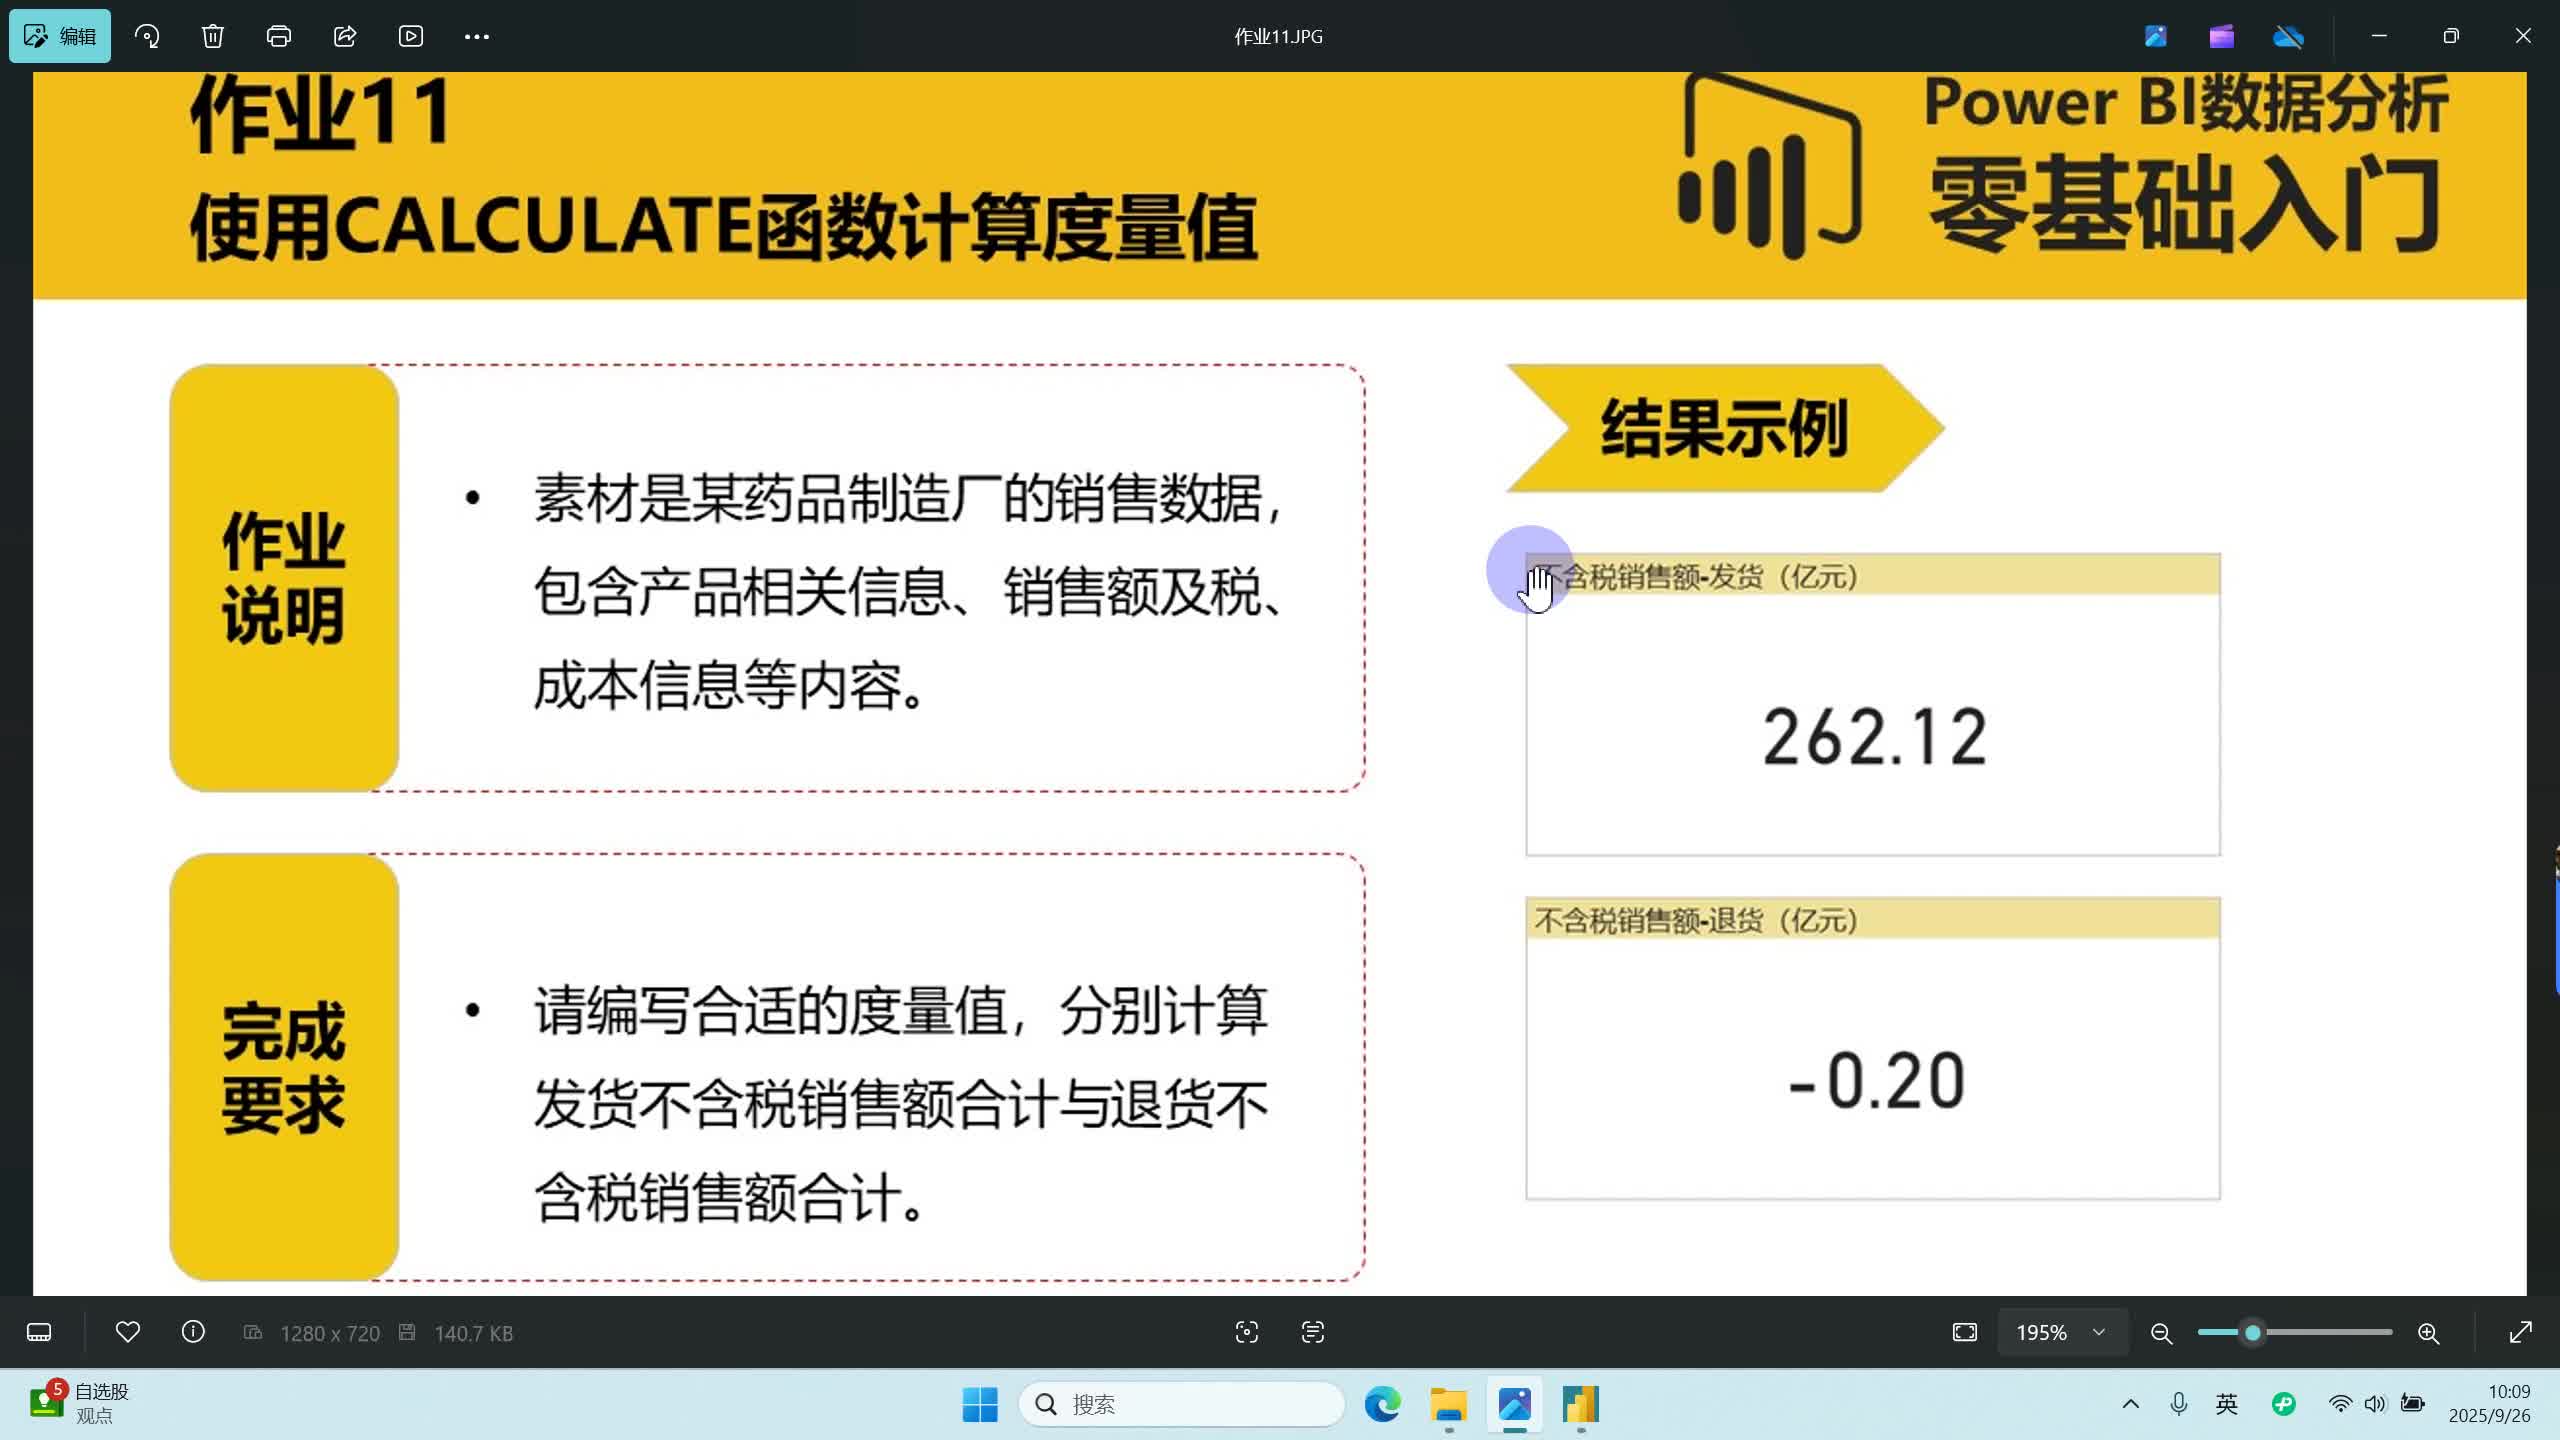The image size is (2560, 1440).
Task: Open the three-dots more options menu
Action: point(477,36)
